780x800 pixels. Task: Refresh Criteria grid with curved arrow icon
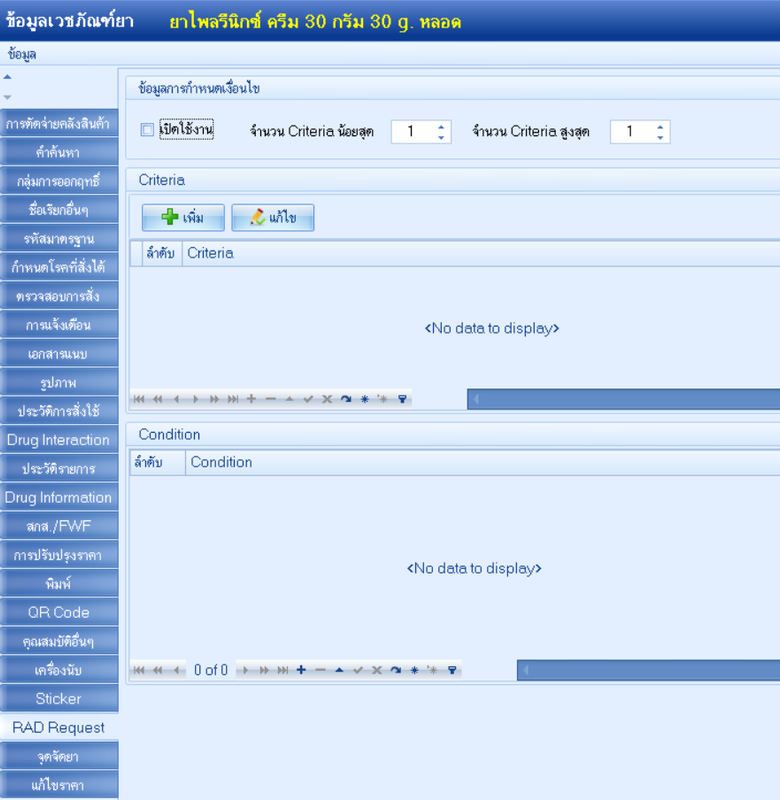pos(346,399)
